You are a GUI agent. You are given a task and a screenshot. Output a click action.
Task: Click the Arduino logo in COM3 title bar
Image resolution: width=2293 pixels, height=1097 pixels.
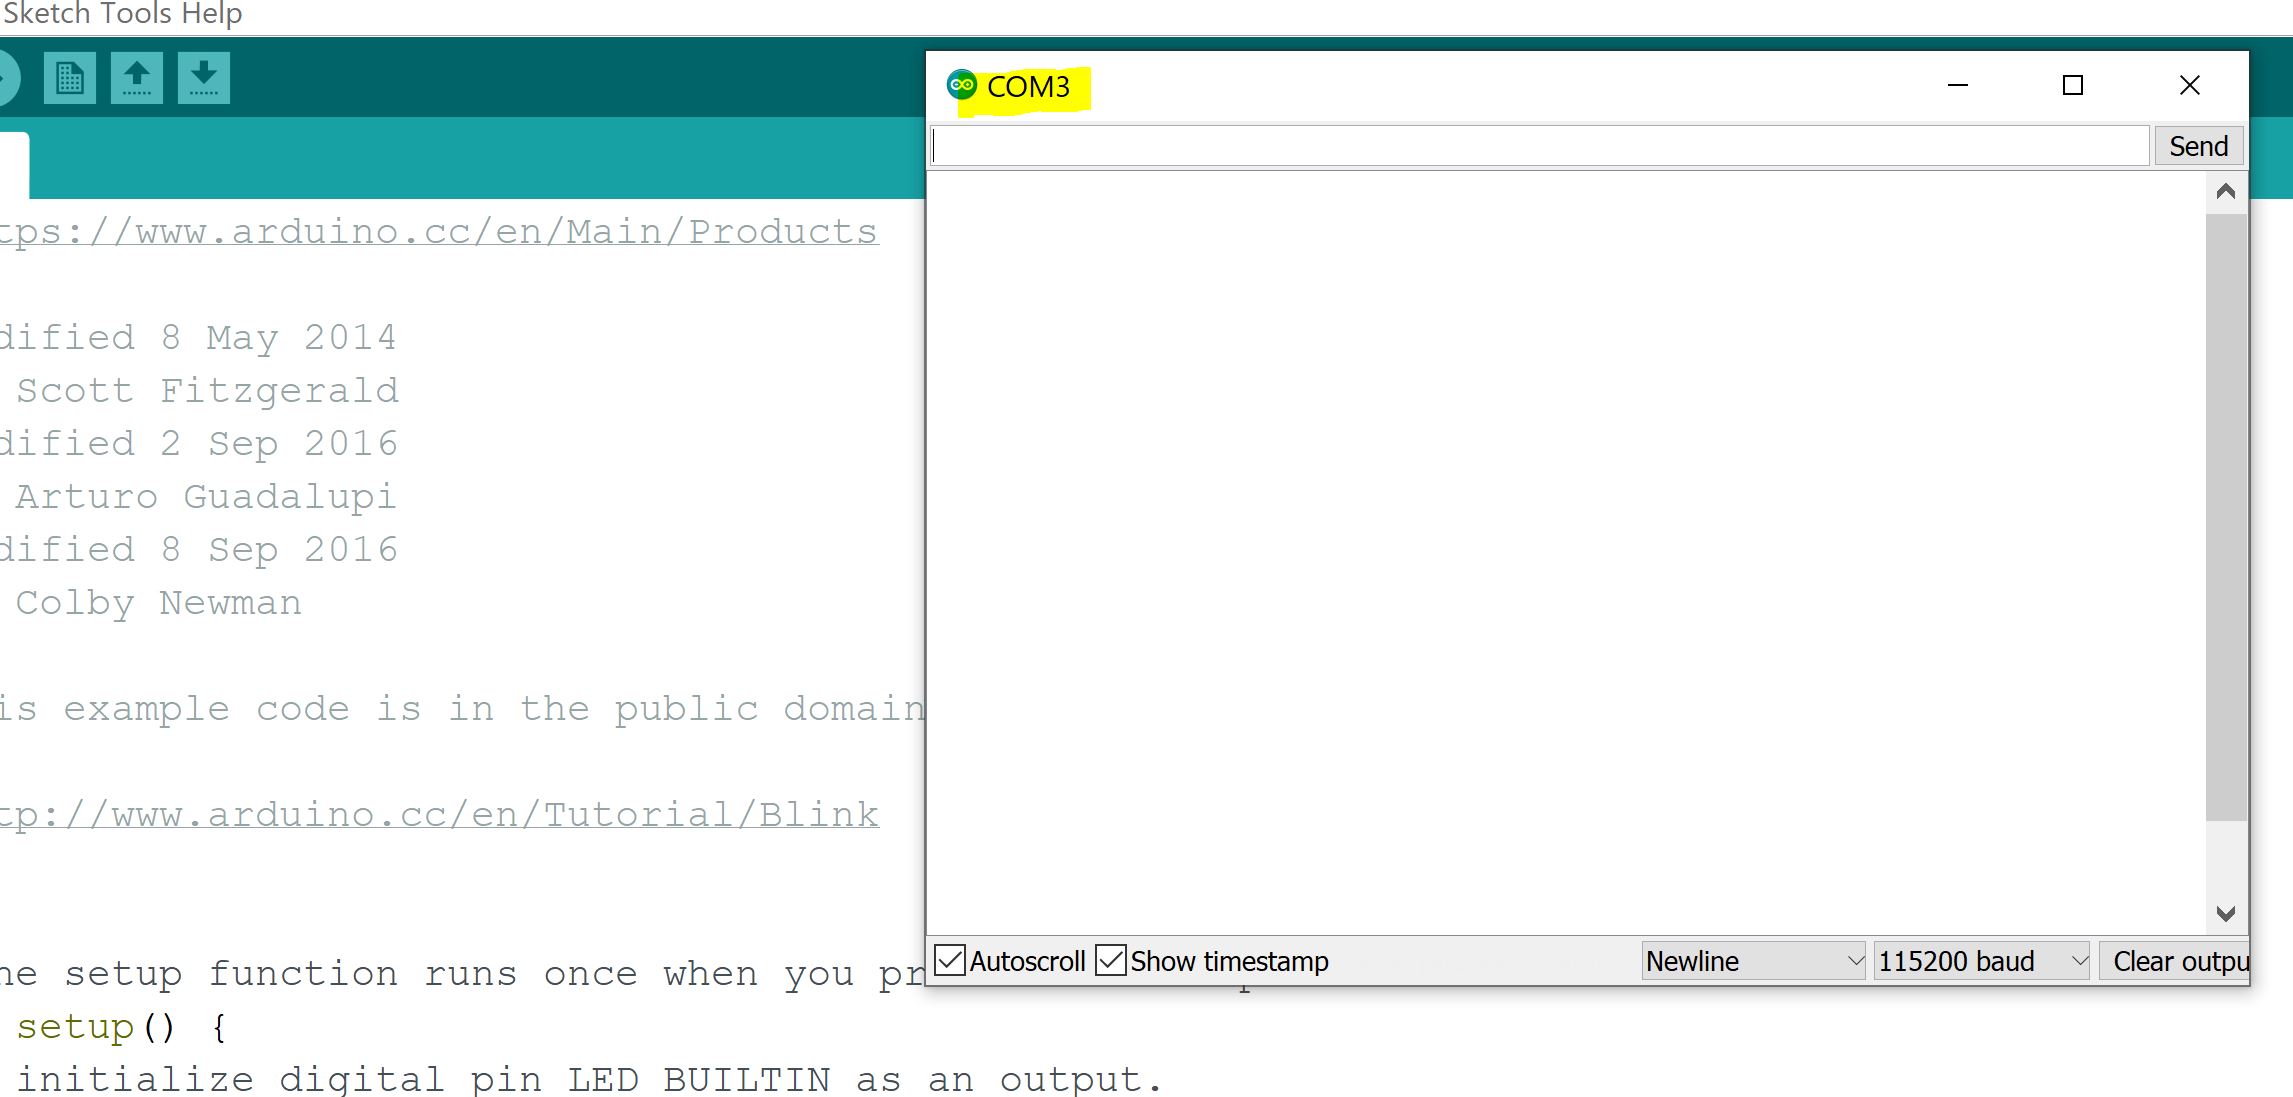tap(962, 86)
